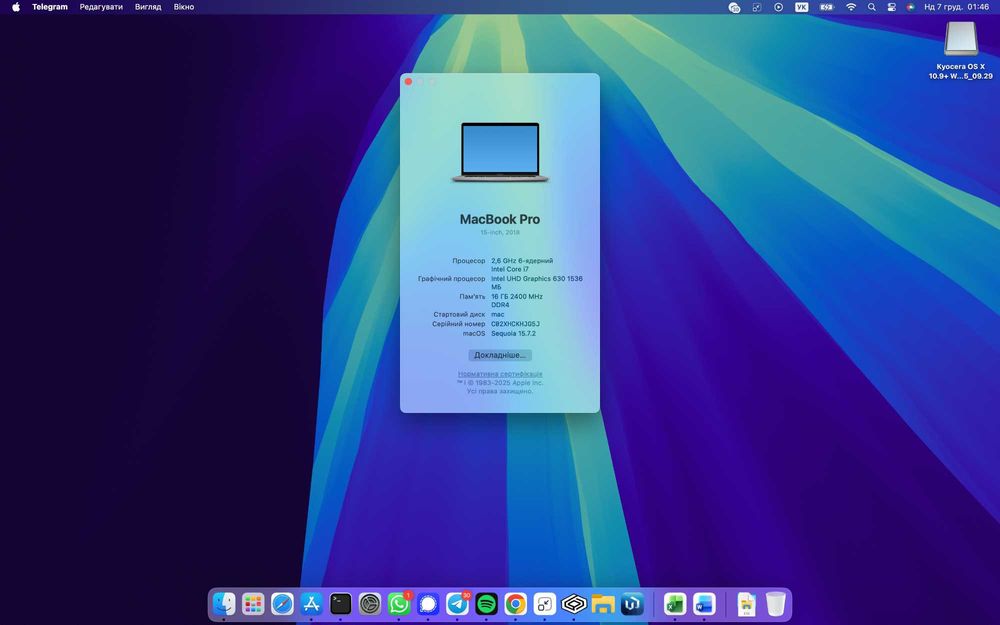This screenshot has height=625, width=1000.
Task: Open the black hexagon-logo Dock app
Action: pos(574,603)
